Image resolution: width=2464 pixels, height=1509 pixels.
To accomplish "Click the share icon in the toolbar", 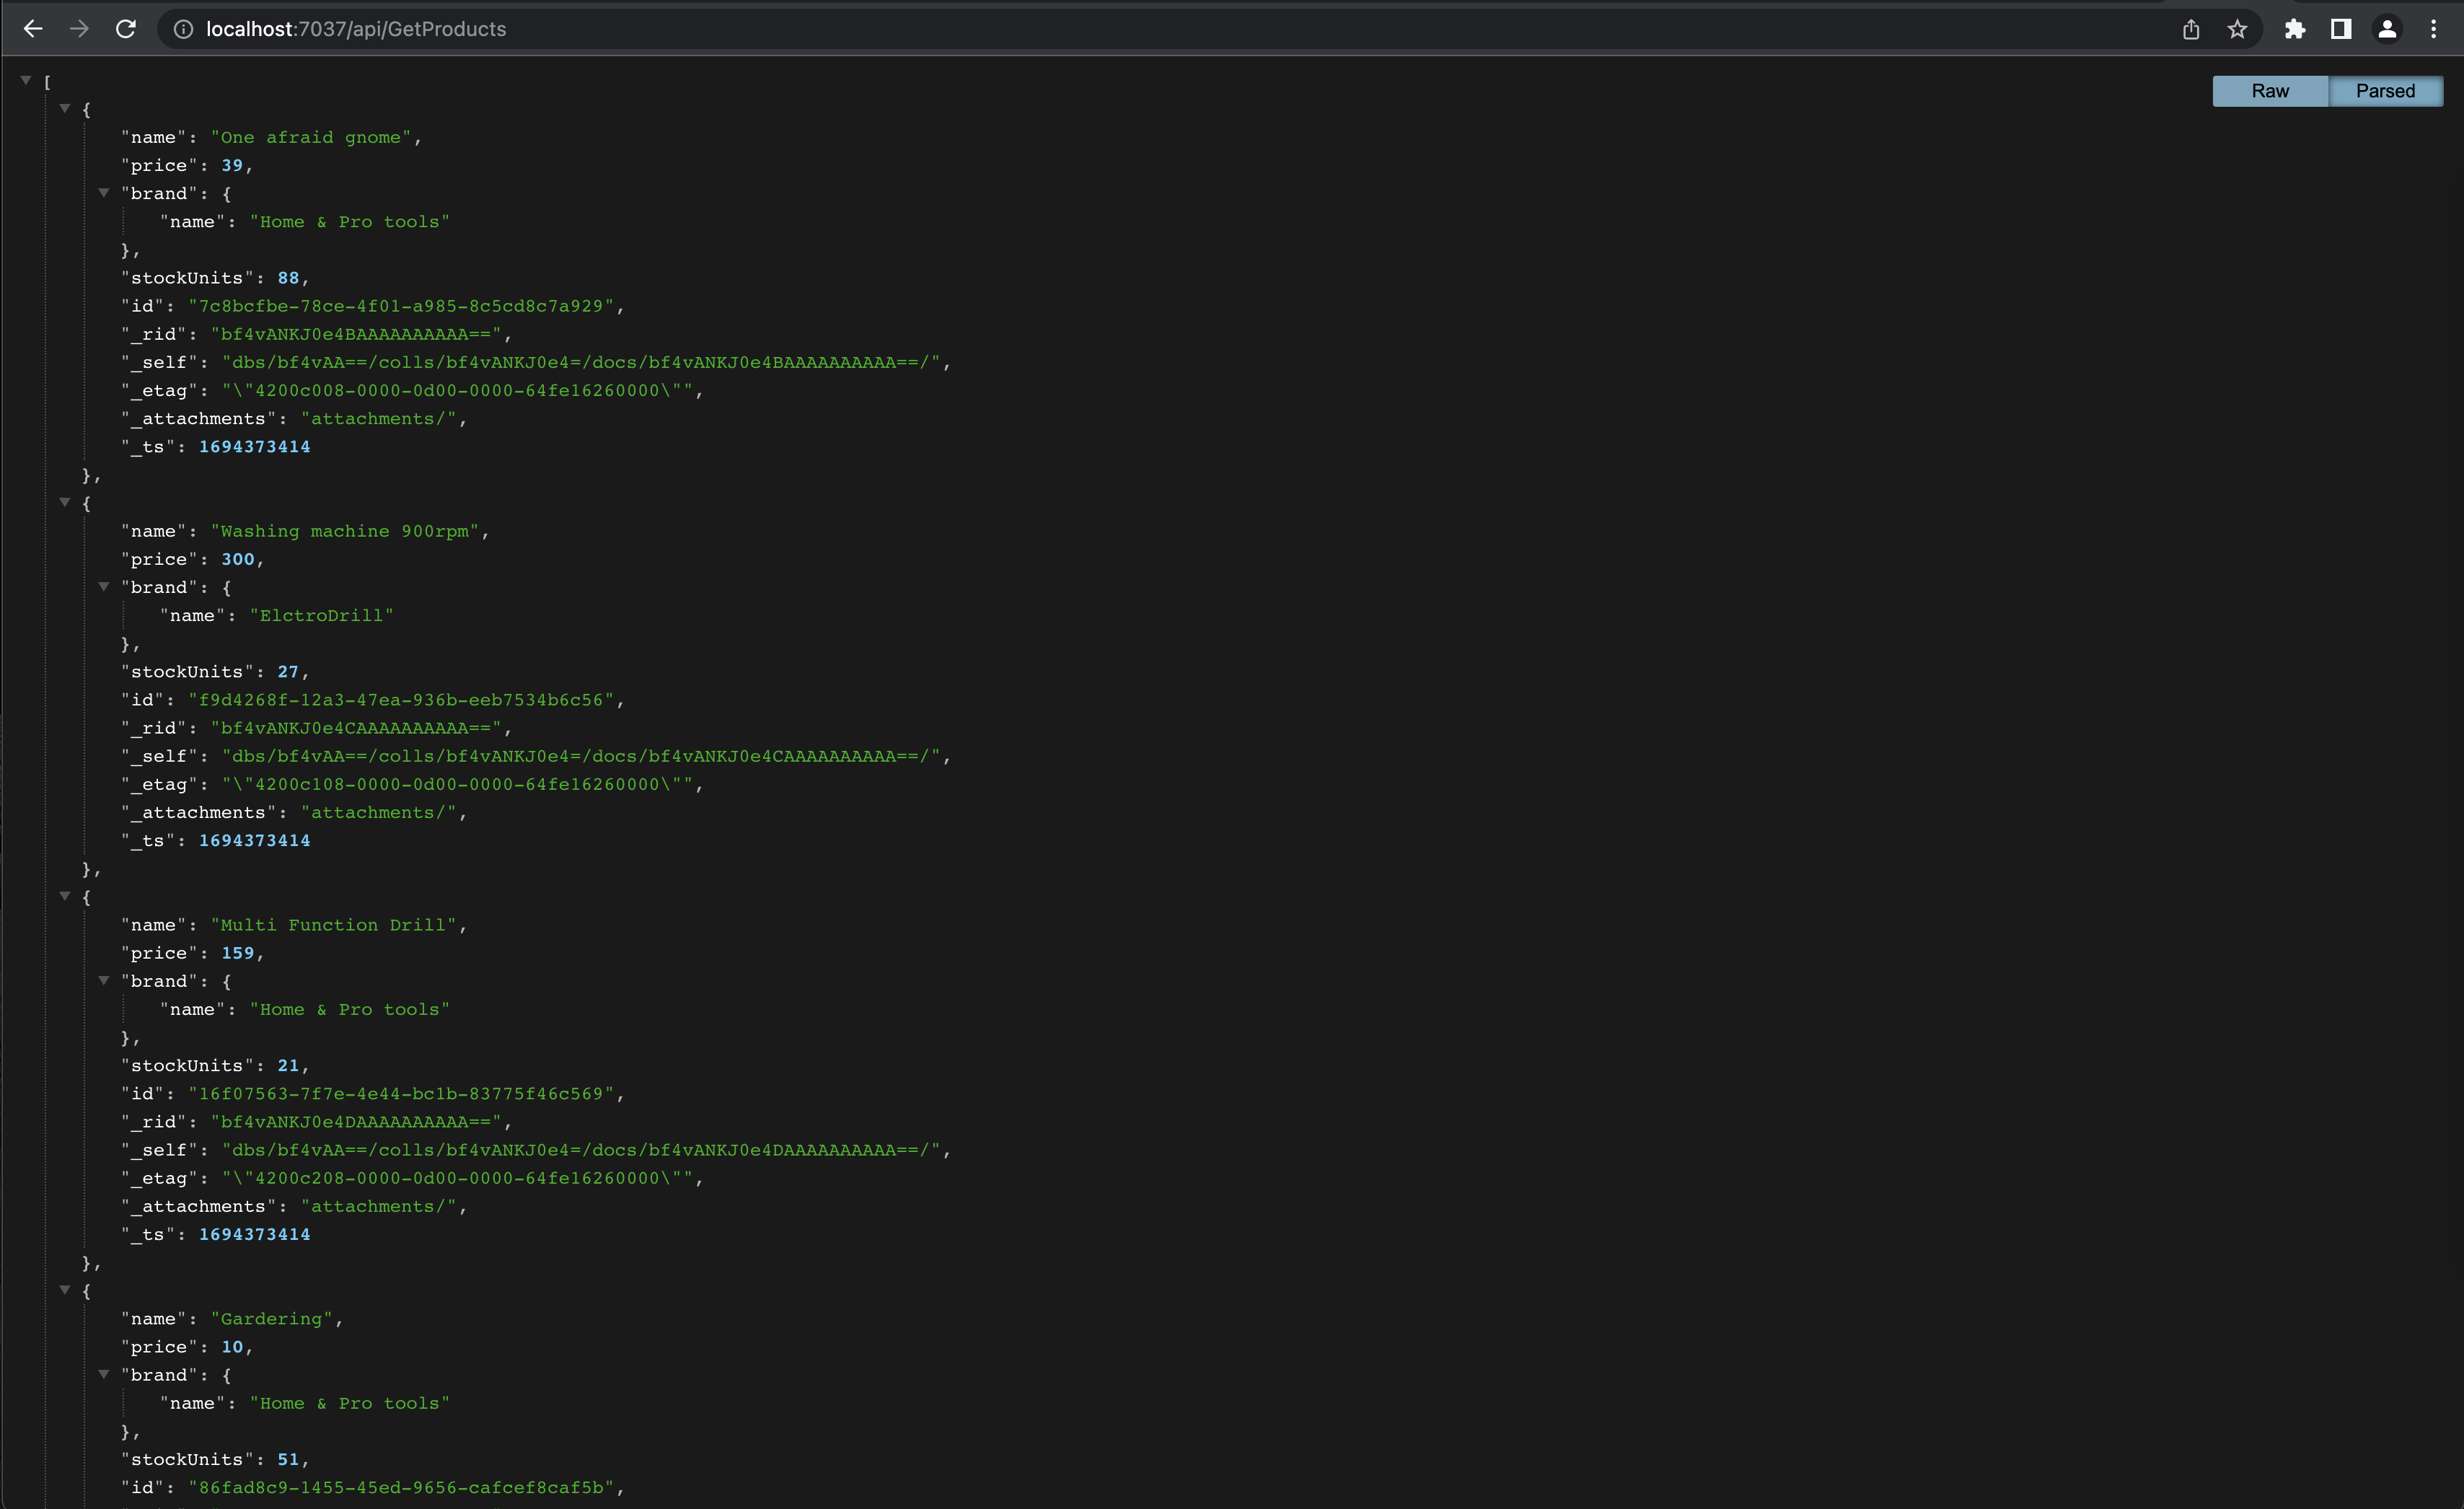I will [2191, 29].
